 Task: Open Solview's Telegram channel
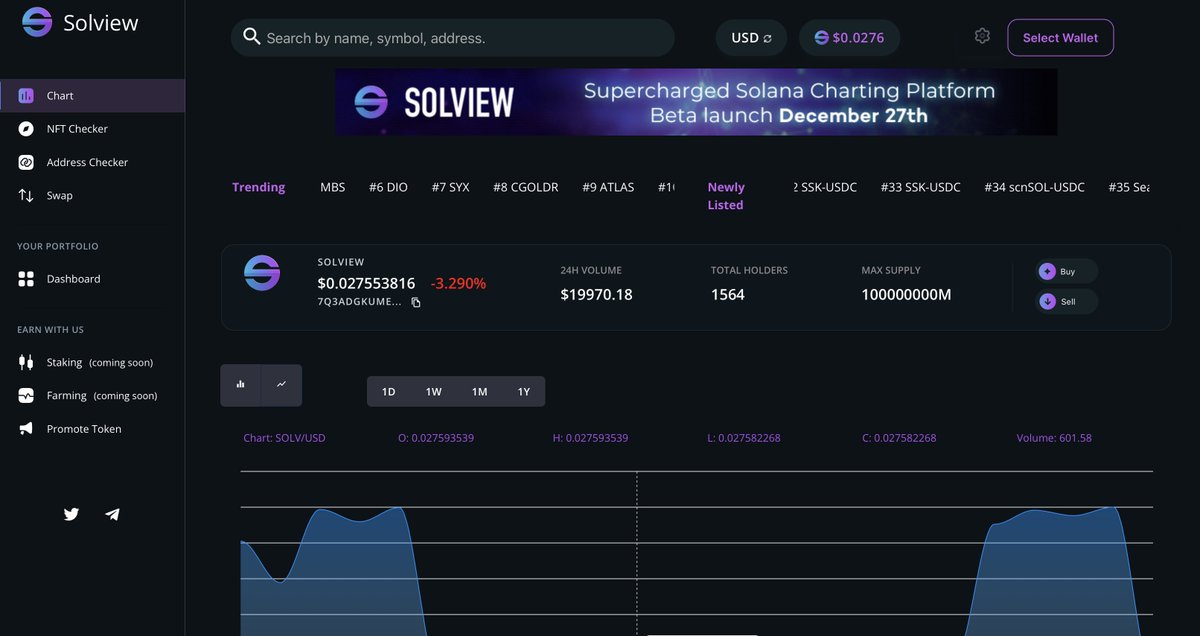point(112,514)
